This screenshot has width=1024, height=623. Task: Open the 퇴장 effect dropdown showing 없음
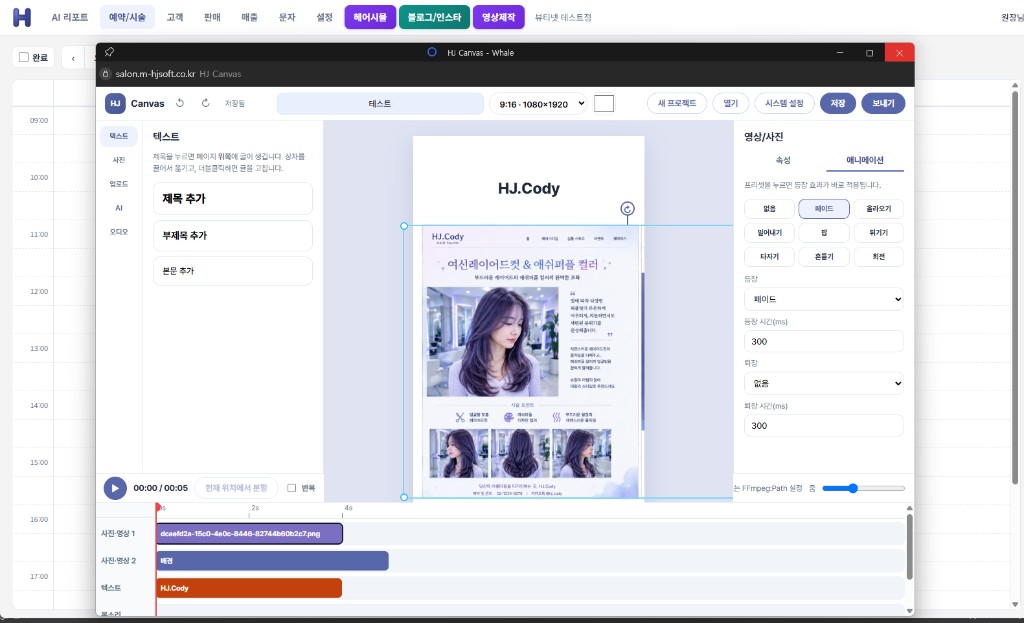point(824,383)
